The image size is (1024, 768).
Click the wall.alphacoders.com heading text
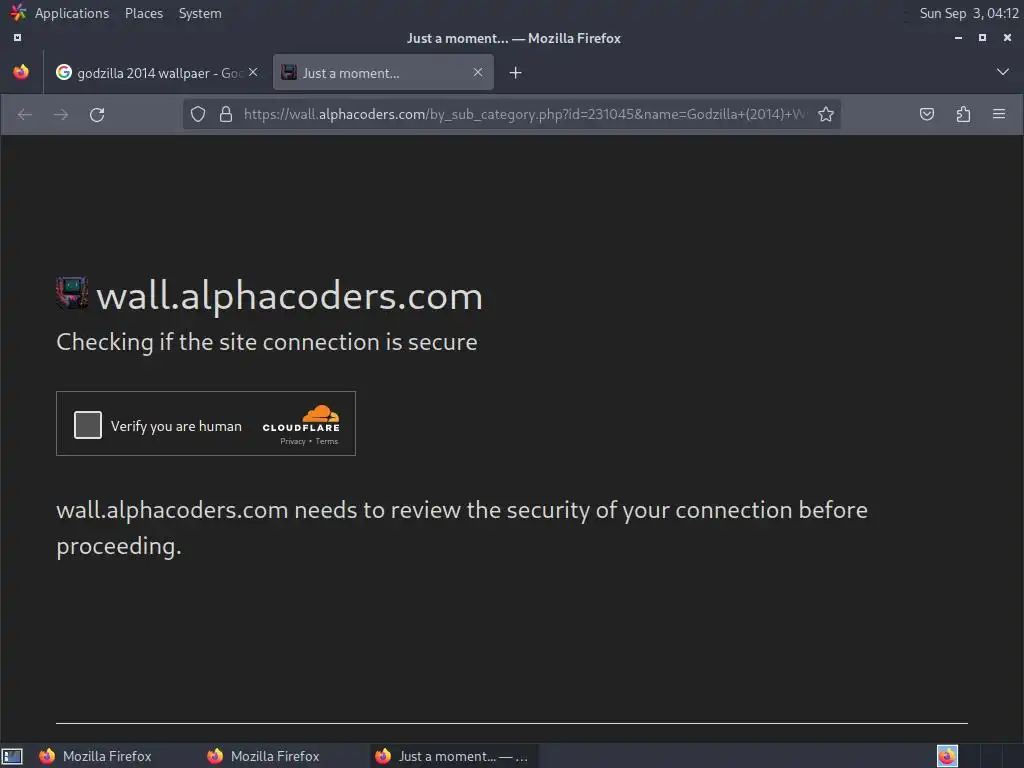[x=289, y=296]
